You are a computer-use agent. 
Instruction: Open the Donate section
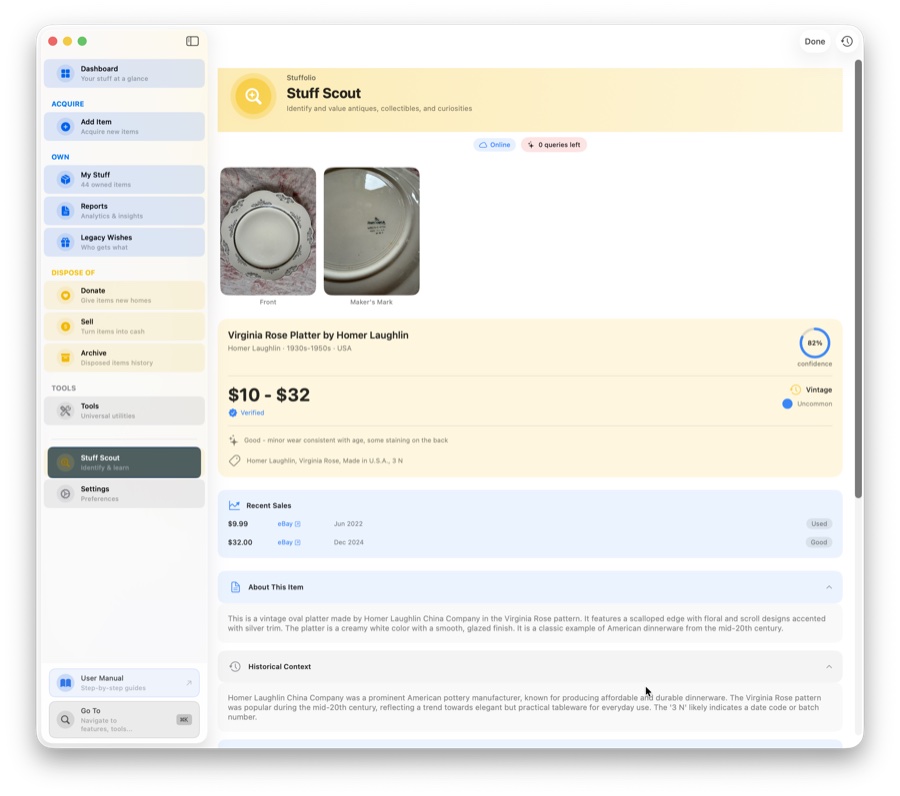(x=124, y=295)
